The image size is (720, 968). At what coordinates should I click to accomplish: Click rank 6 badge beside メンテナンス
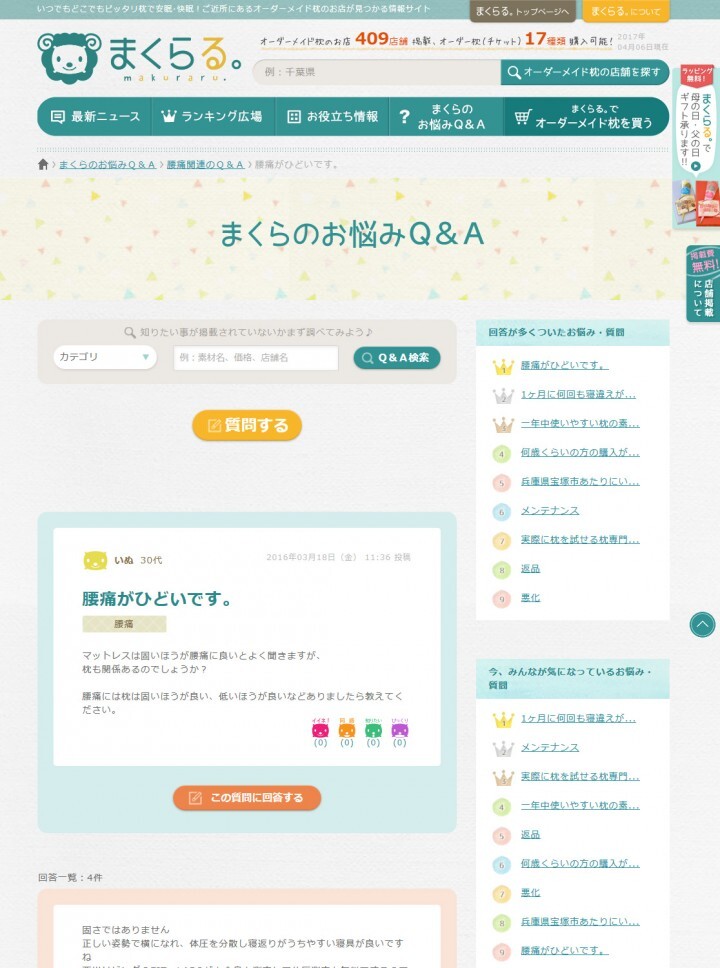(x=501, y=512)
